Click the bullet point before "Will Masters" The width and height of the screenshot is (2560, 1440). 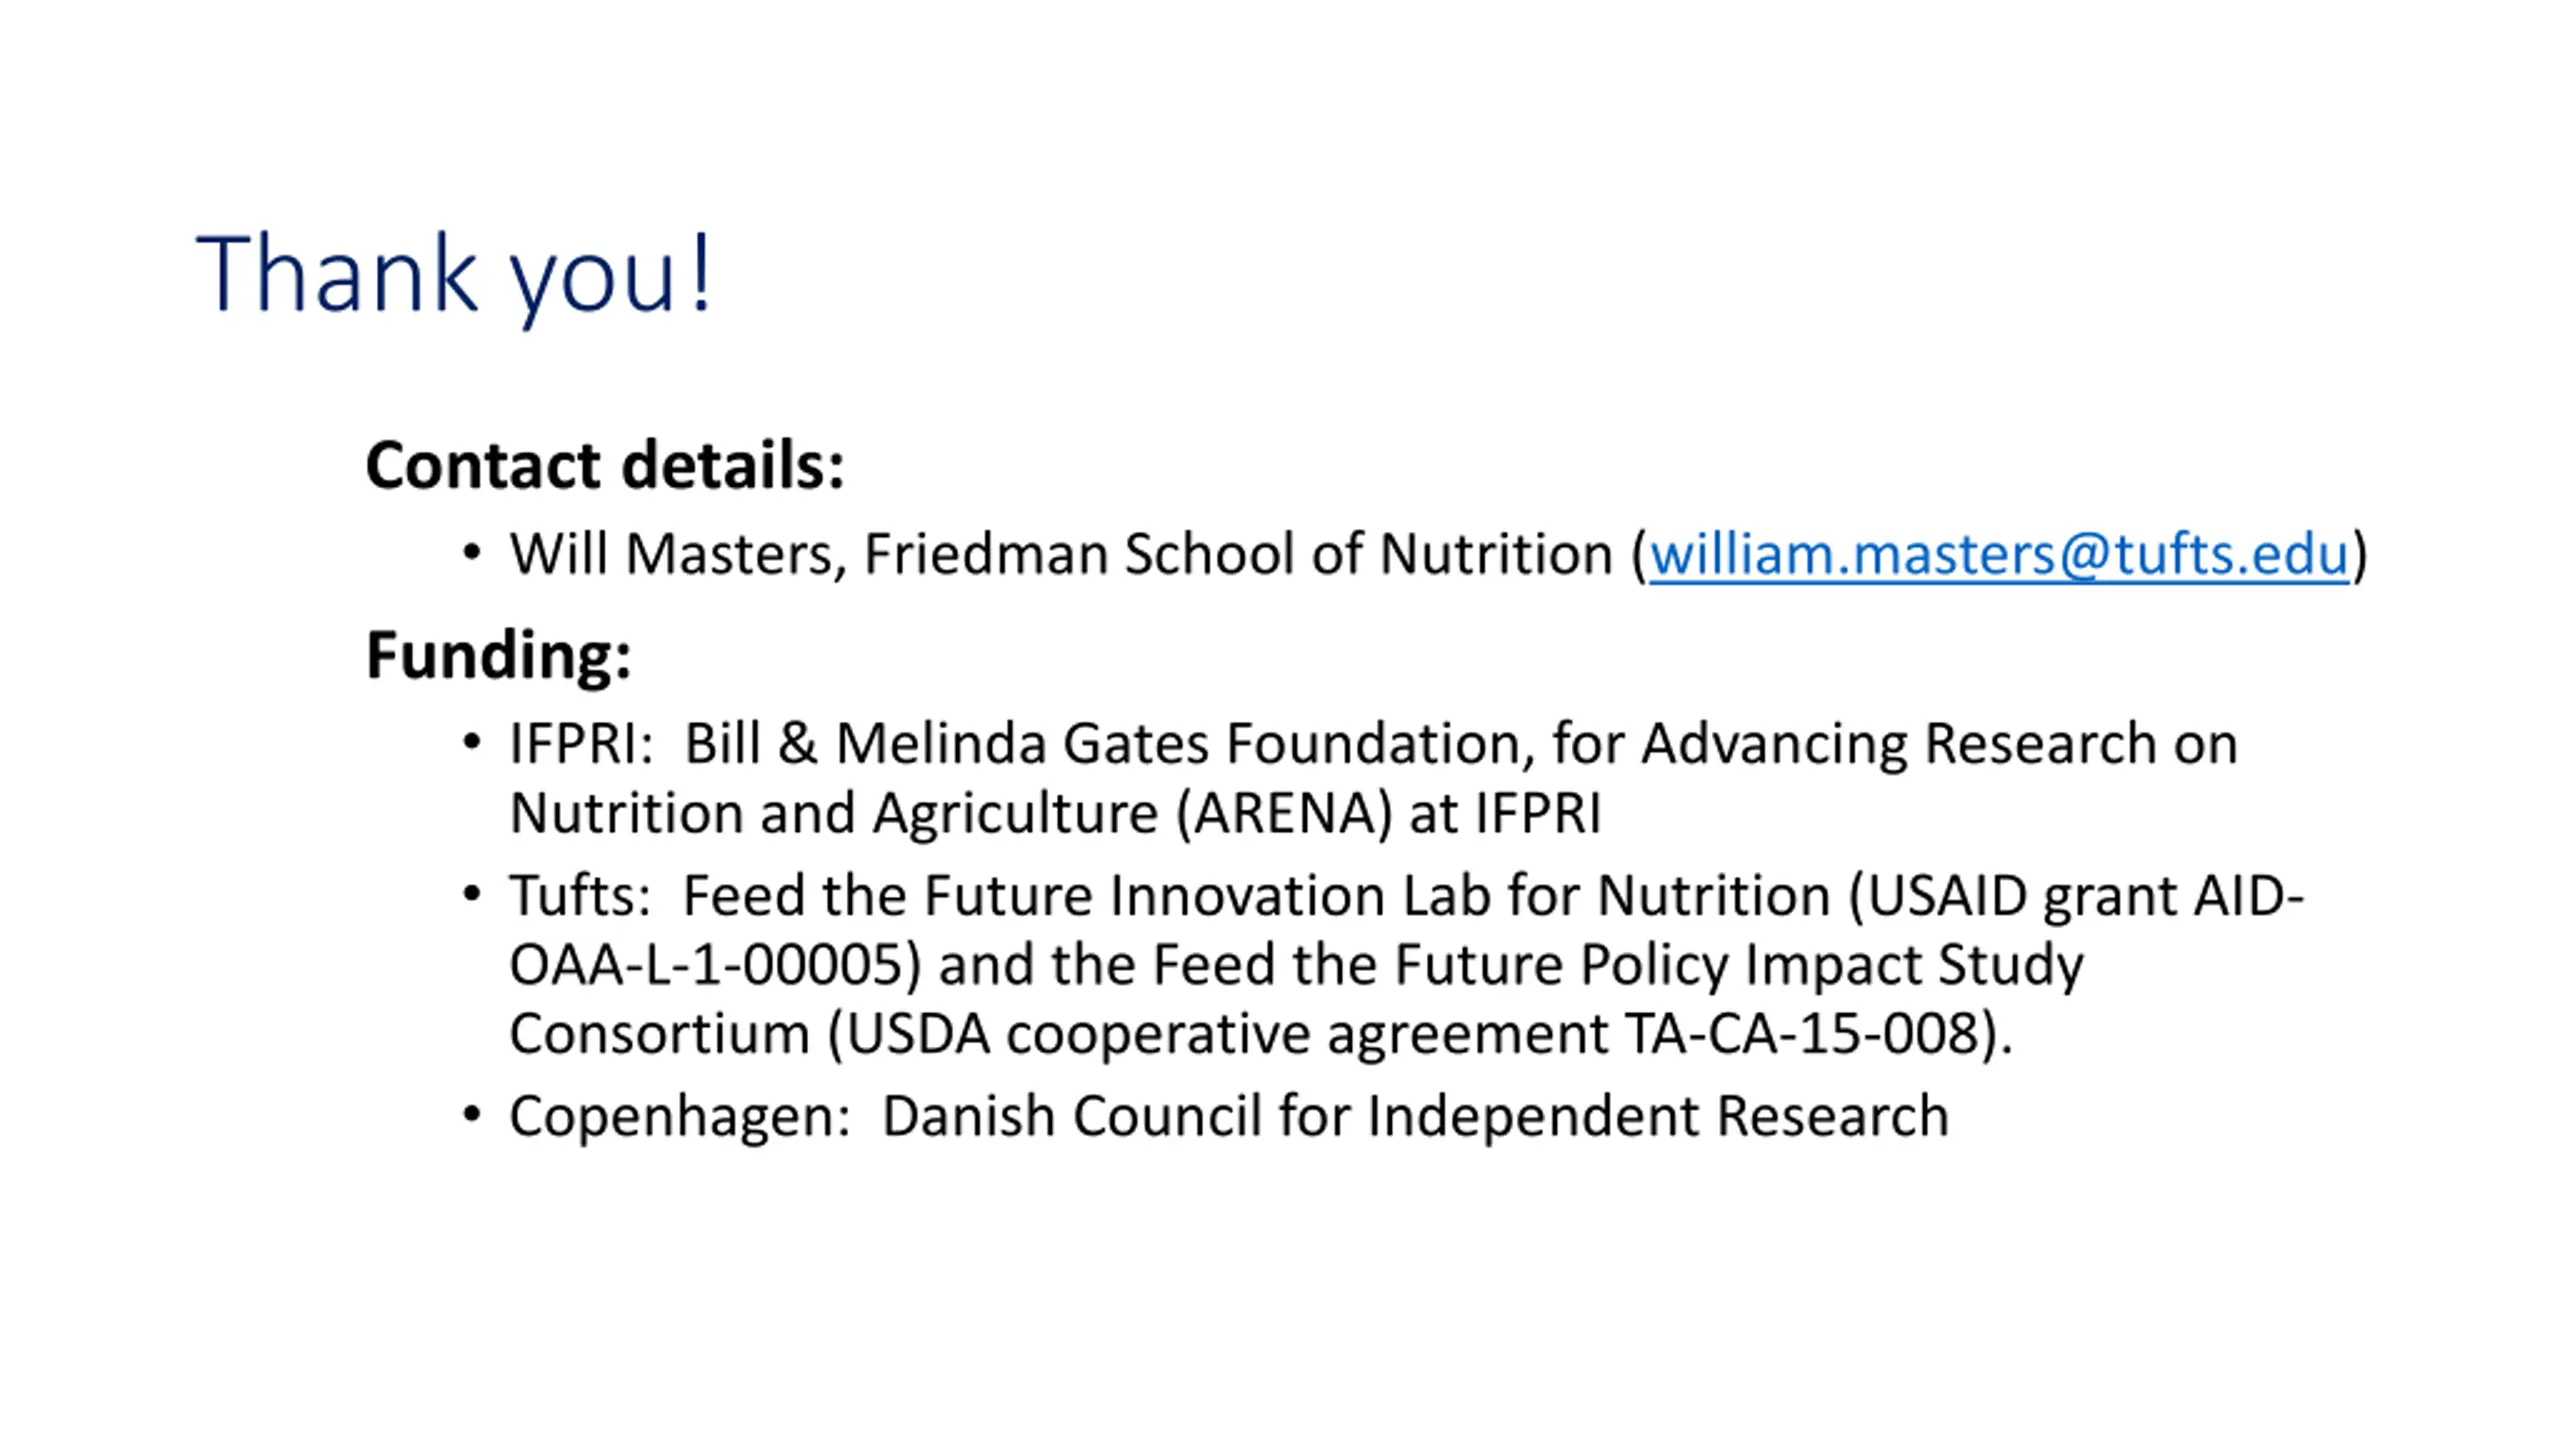472,553
